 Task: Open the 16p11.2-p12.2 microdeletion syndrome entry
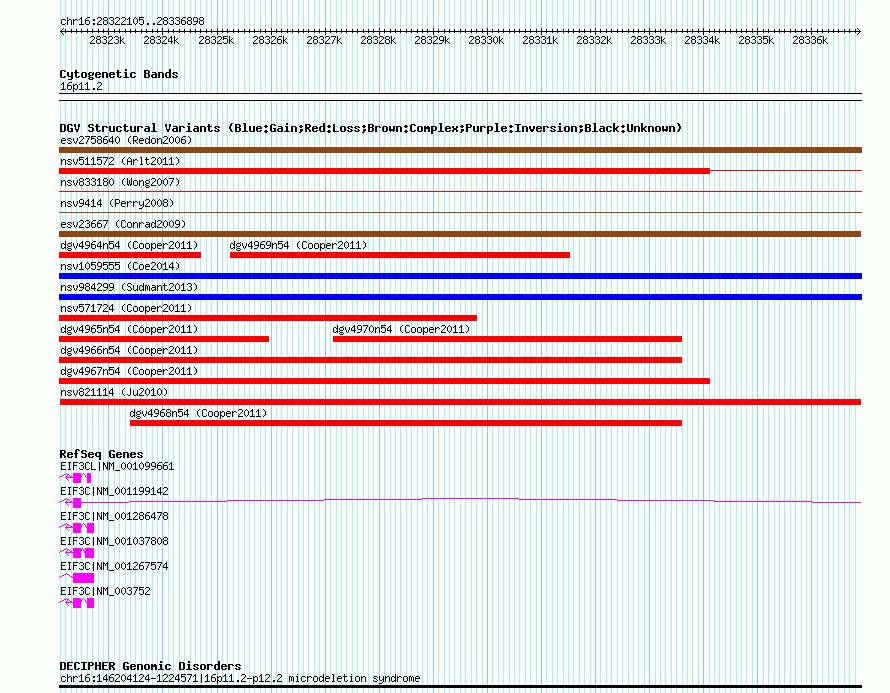pos(240,678)
